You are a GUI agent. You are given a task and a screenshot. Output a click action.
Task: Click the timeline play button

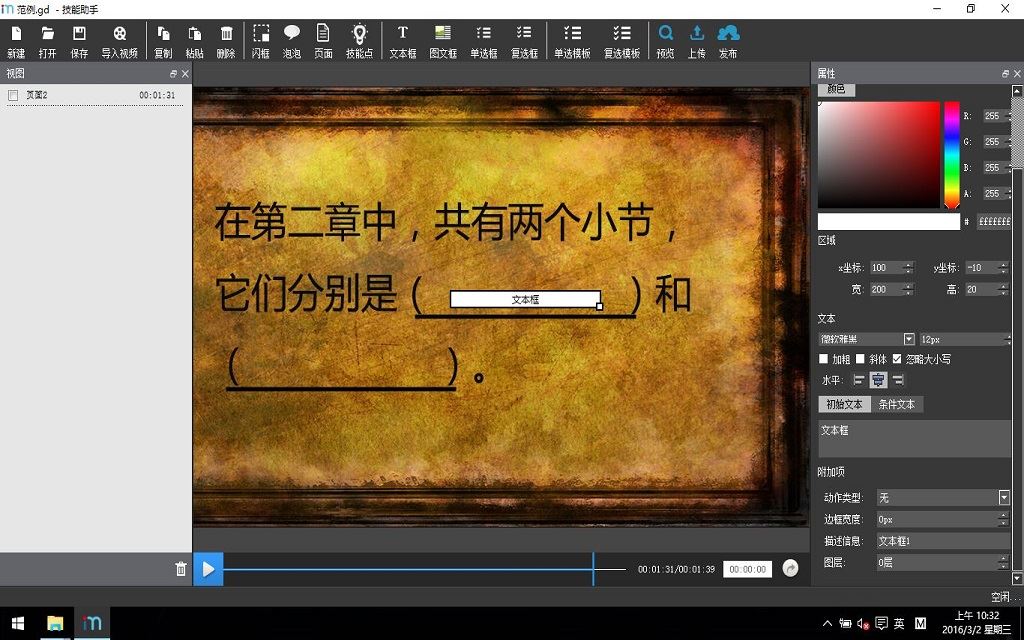(x=208, y=569)
